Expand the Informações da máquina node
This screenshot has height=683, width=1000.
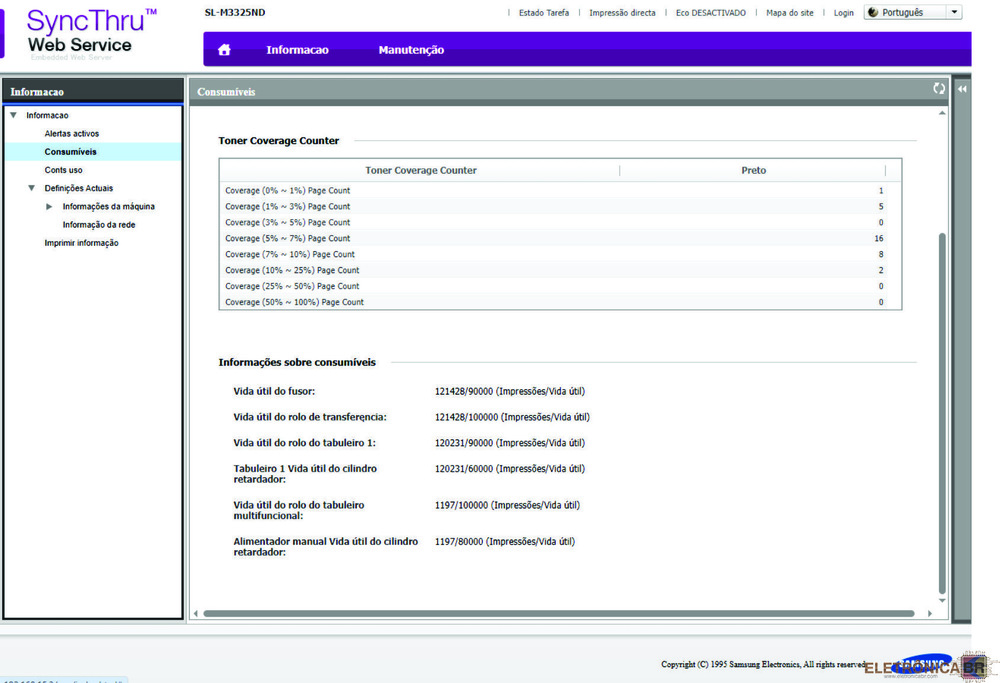click(x=50, y=207)
